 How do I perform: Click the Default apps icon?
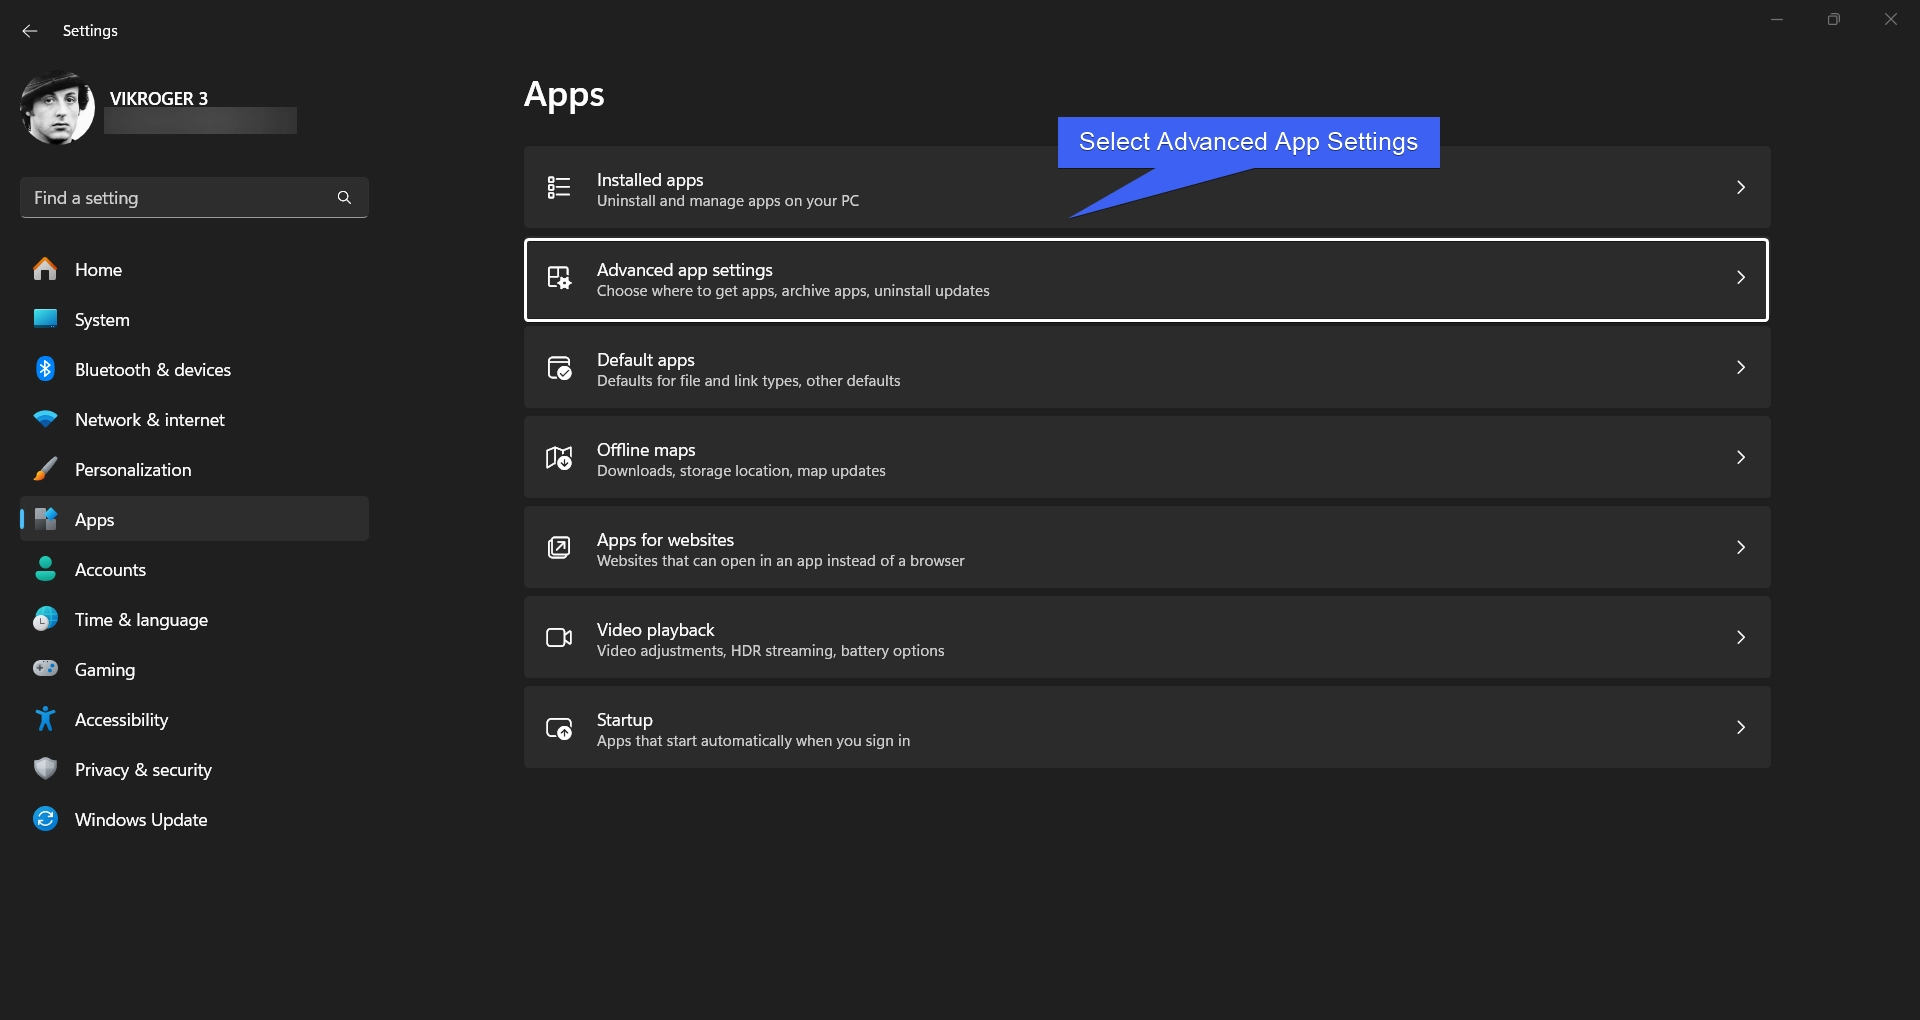pyautogui.click(x=559, y=368)
